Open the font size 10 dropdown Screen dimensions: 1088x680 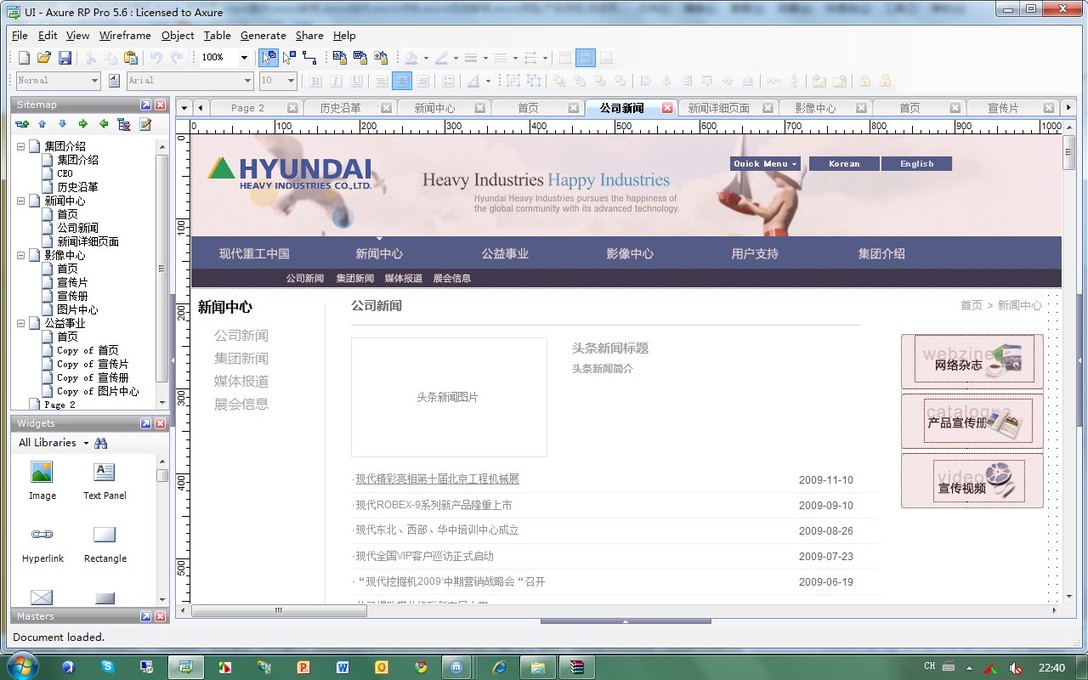click(291, 80)
